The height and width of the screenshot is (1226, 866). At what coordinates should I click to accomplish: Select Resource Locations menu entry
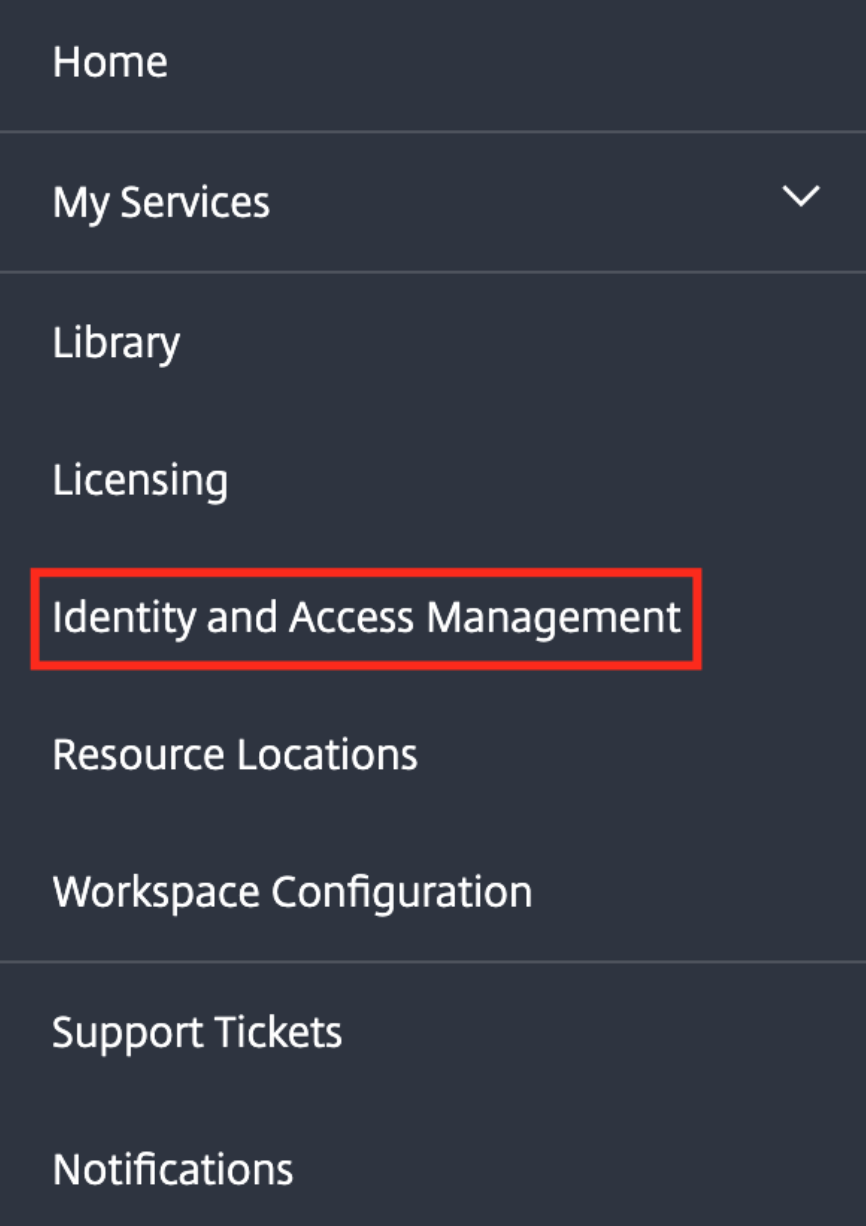(x=235, y=754)
